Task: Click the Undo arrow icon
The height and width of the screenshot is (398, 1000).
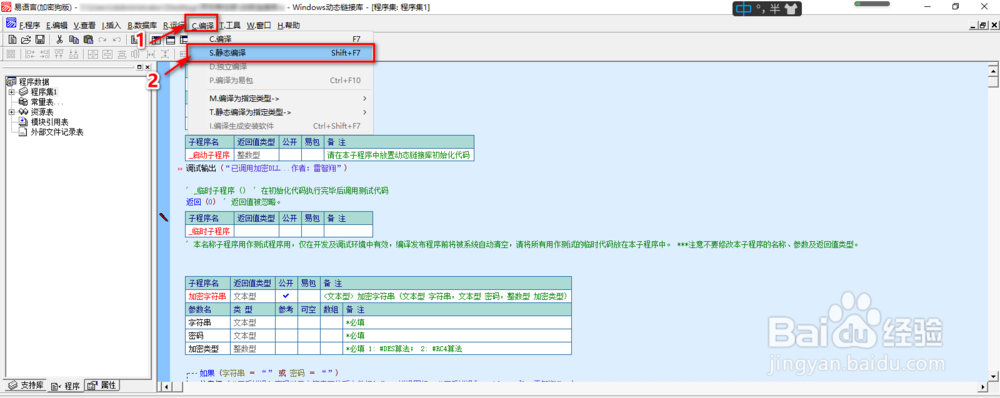Action: pos(116,40)
